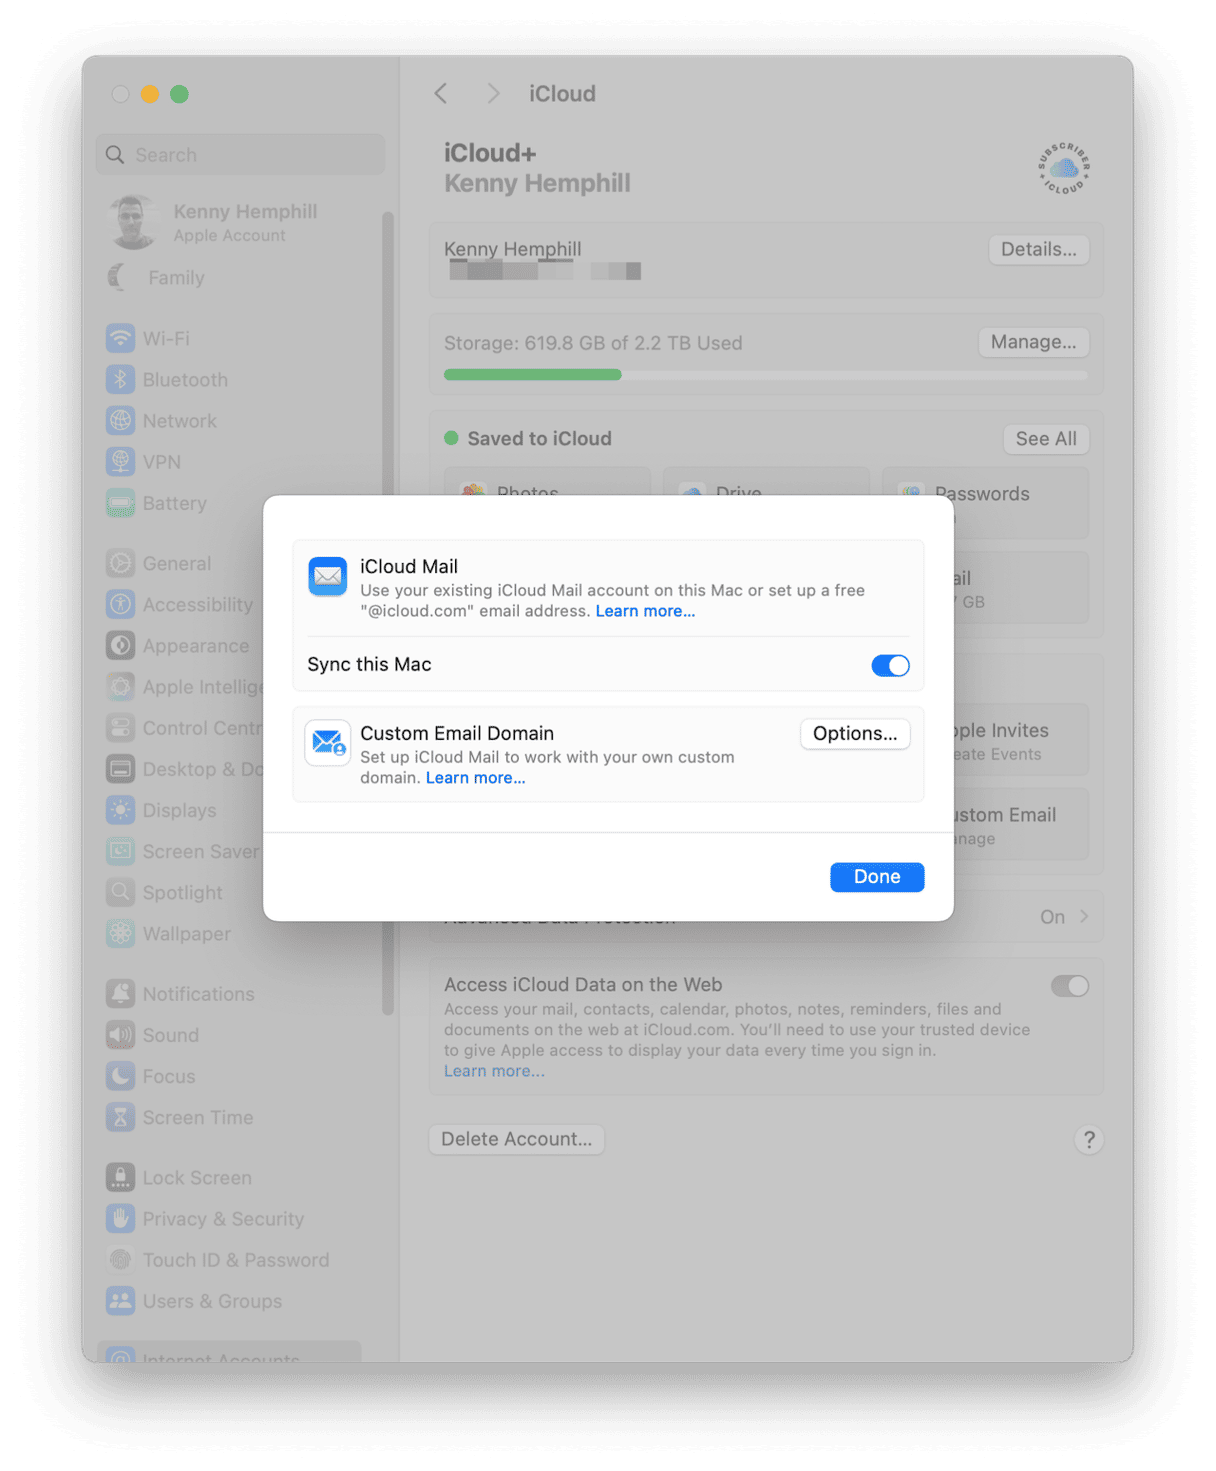
Task: Go forward with the right chevron
Action: click(493, 94)
